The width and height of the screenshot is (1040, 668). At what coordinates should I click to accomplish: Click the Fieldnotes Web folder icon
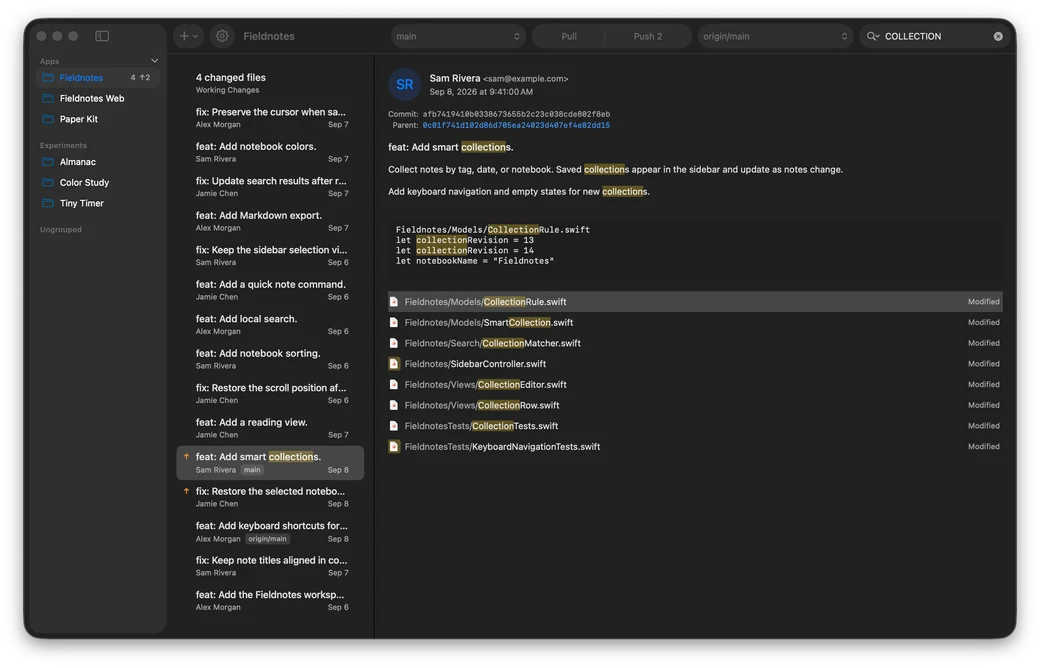pyautogui.click(x=48, y=98)
